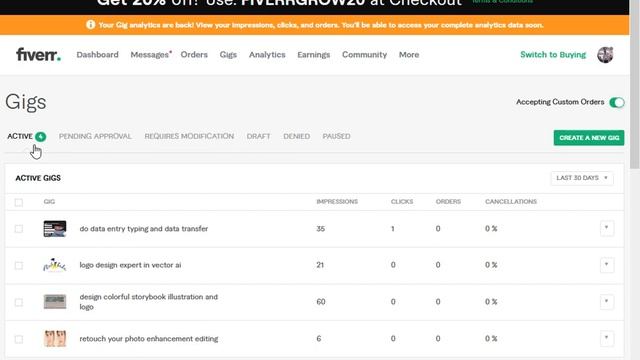Check the logo design expert gig checkbox
The width and height of the screenshot is (640, 360).
pyautogui.click(x=19, y=265)
